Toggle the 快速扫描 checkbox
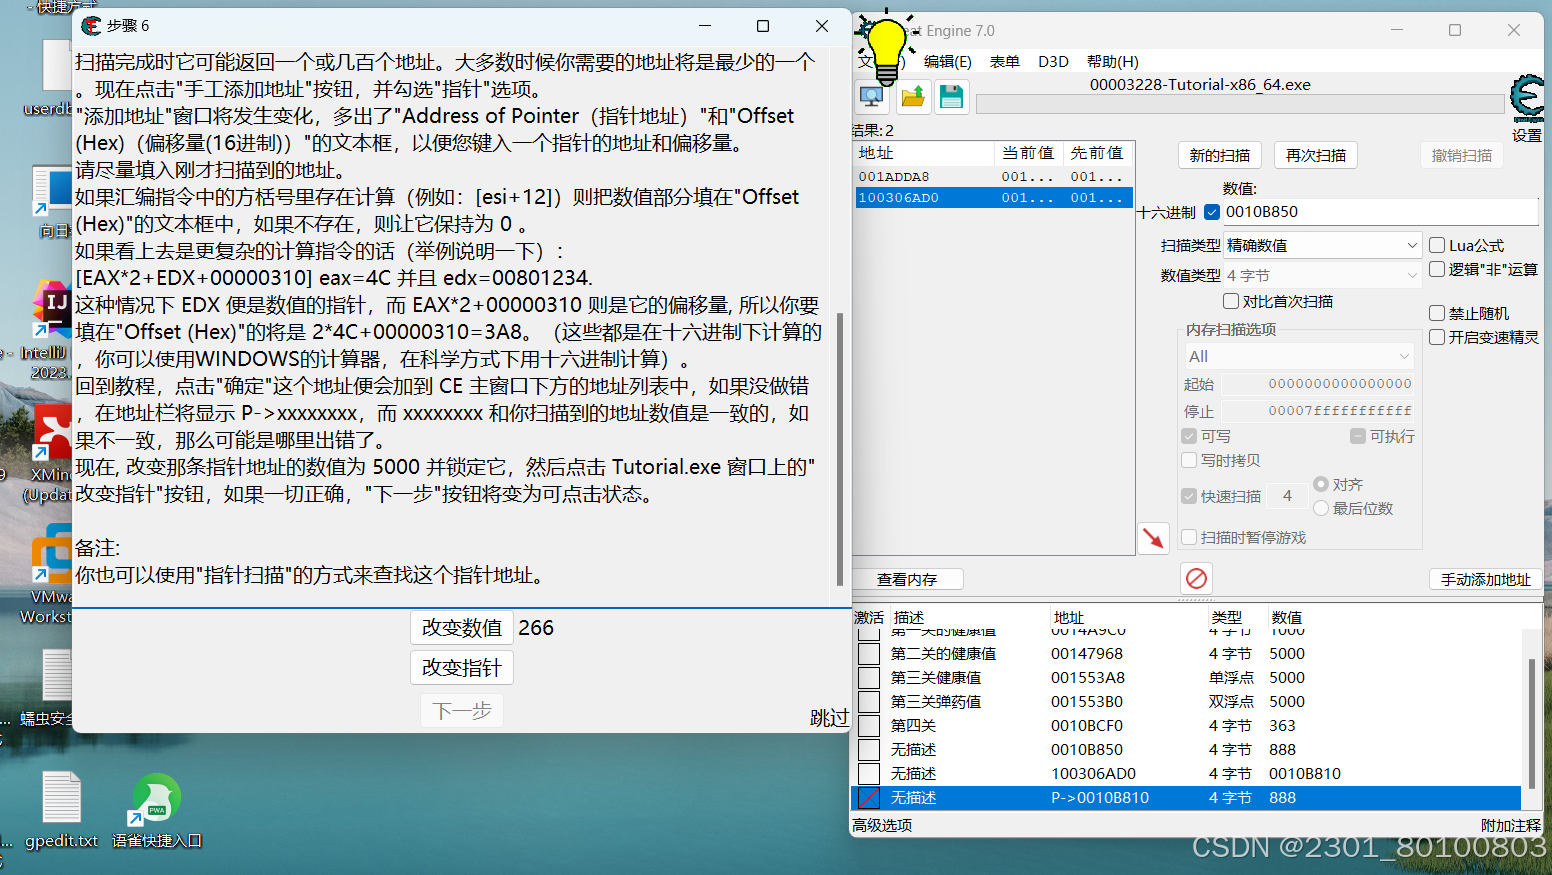This screenshot has height=875, width=1552. coord(1189,496)
